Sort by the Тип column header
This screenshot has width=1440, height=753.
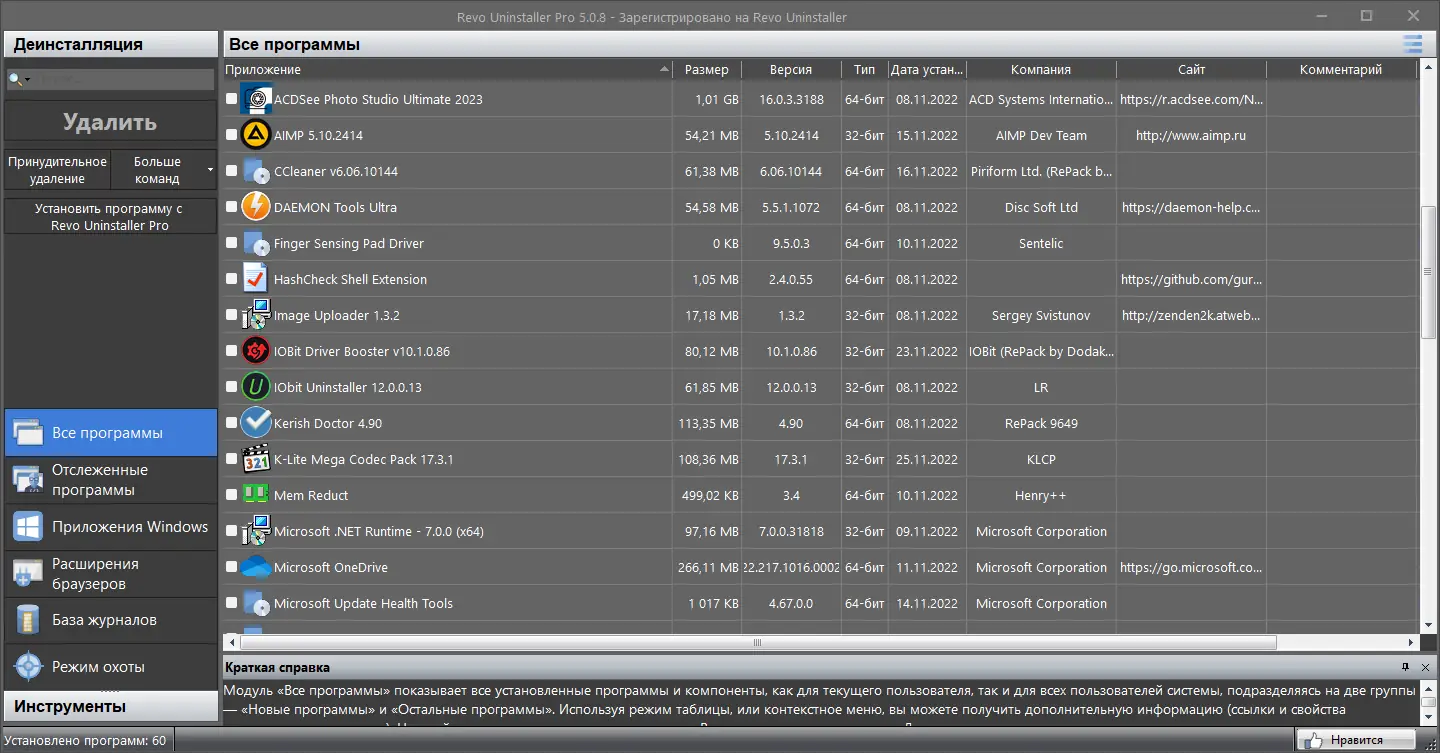865,70
